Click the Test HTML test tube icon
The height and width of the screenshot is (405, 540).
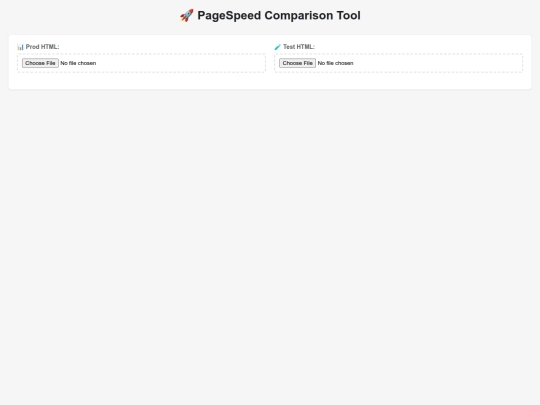tap(278, 47)
